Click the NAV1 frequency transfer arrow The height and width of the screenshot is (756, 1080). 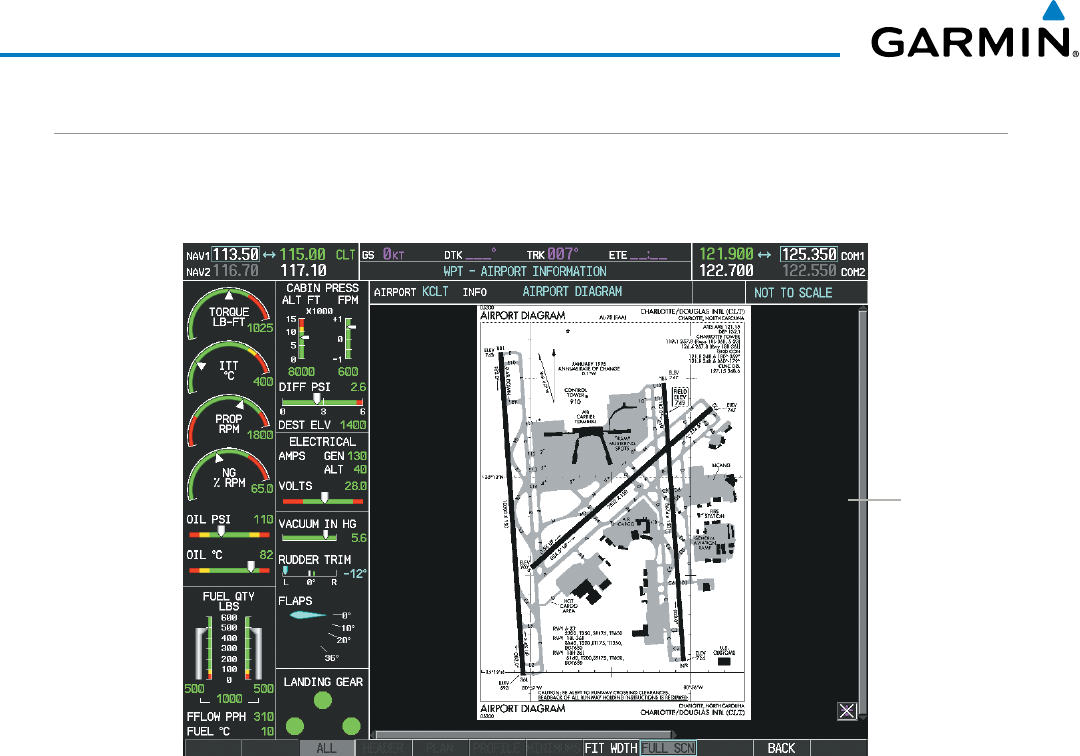[x=269, y=255]
